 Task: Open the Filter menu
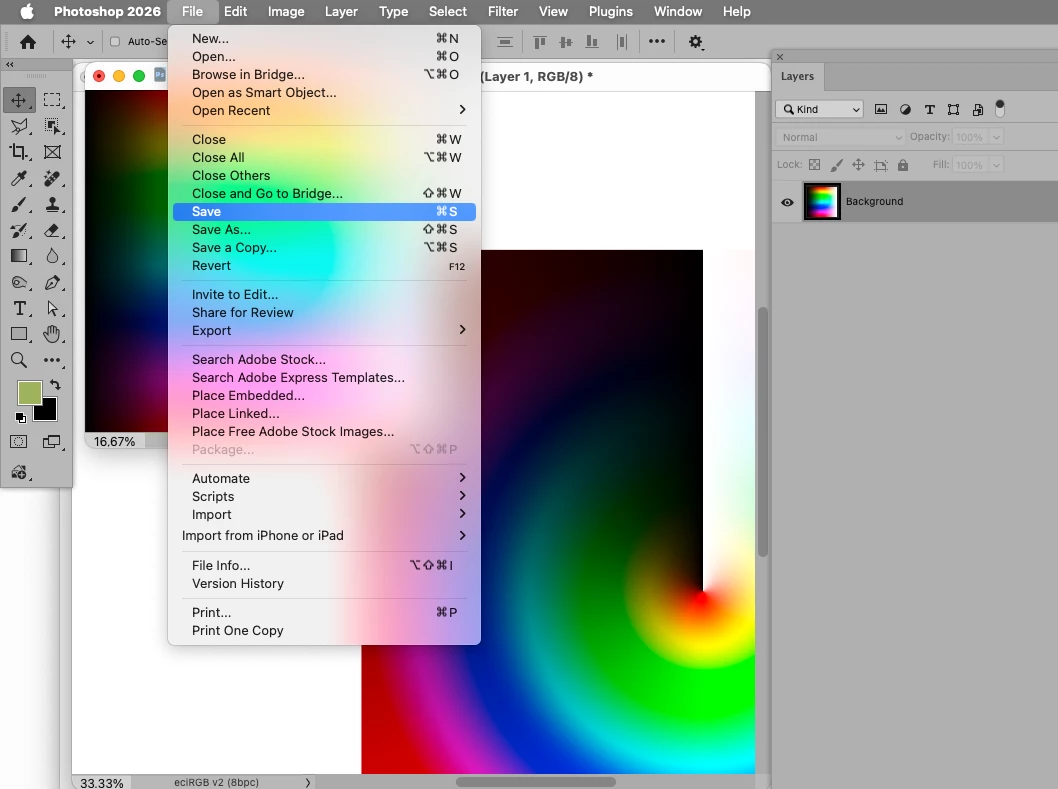coord(503,11)
